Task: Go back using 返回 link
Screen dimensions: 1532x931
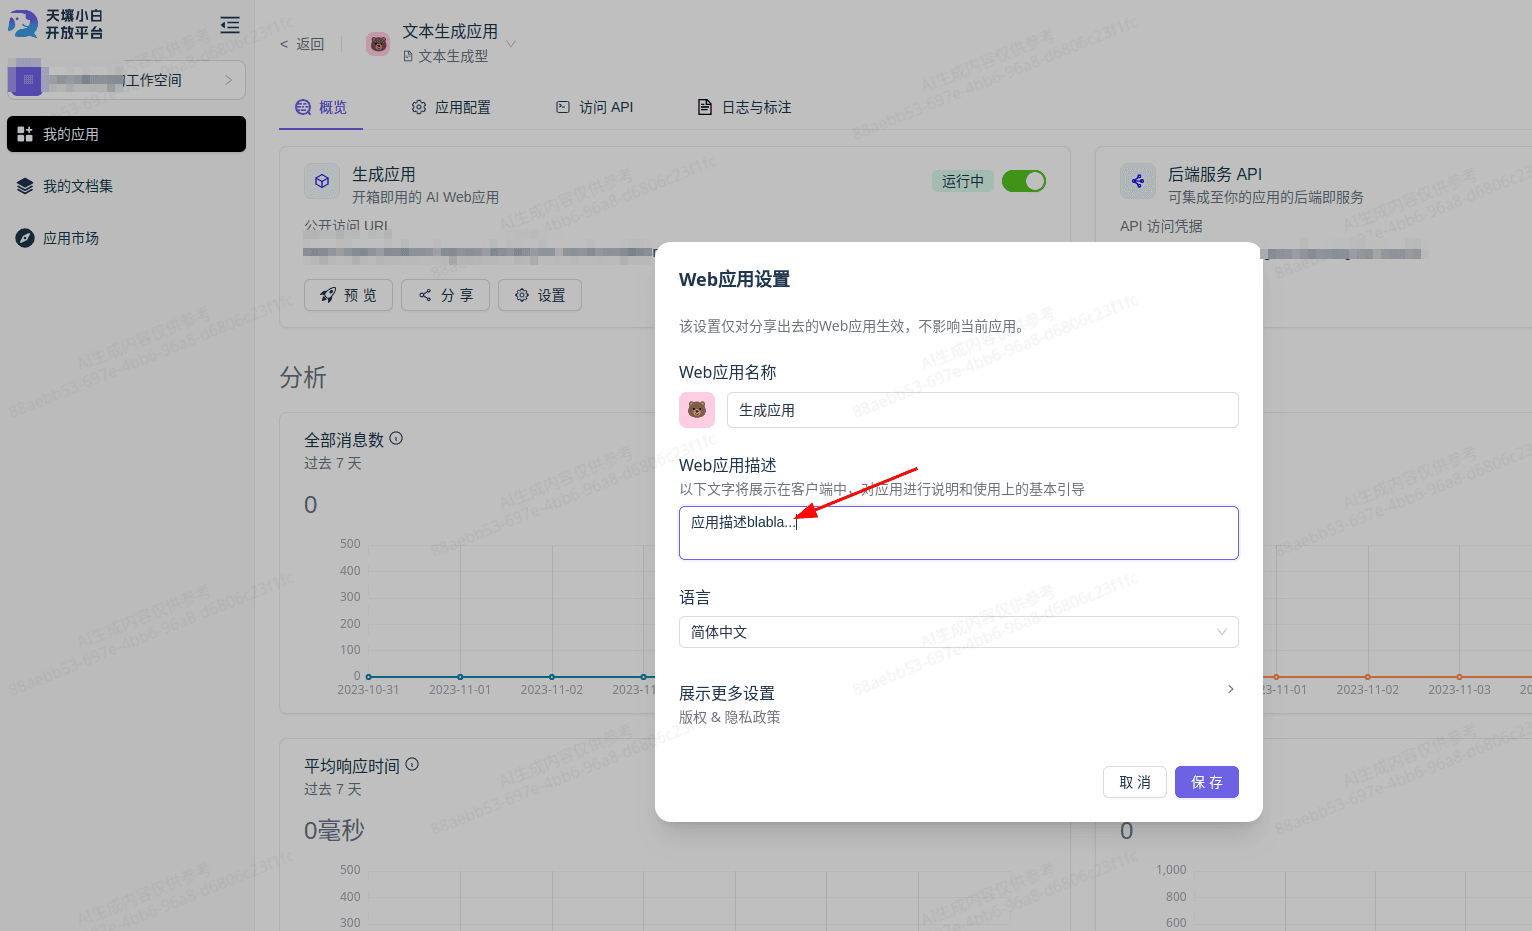Action: 302,44
